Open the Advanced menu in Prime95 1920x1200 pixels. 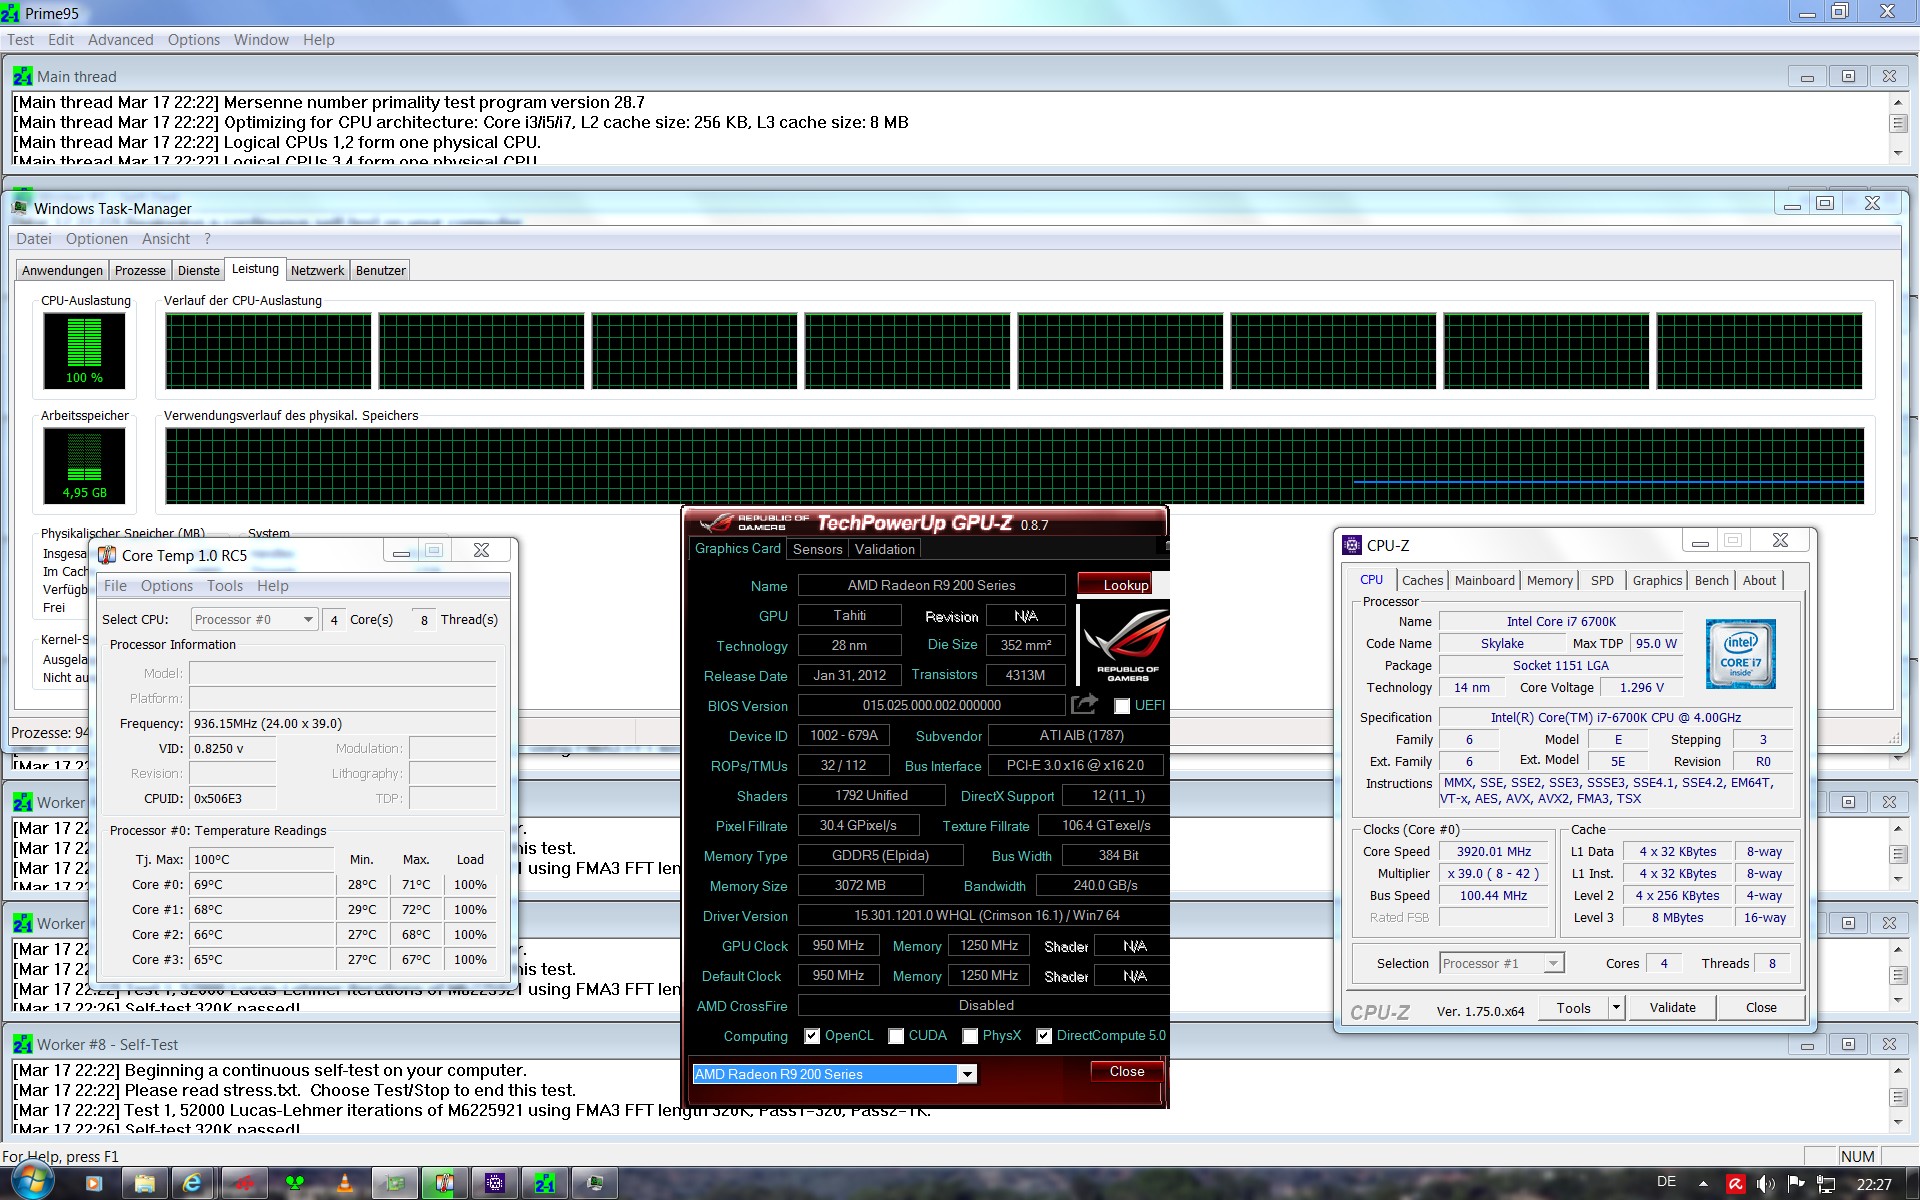pyautogui.click(x=120, y=40)
